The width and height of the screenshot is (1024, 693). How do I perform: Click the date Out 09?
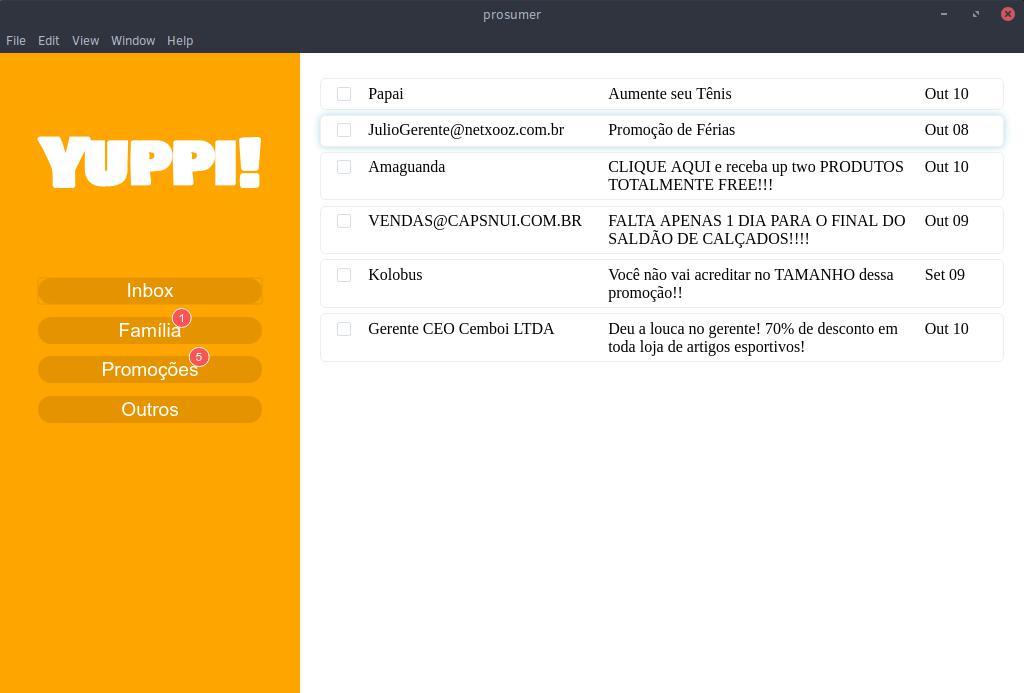[946, 221]
